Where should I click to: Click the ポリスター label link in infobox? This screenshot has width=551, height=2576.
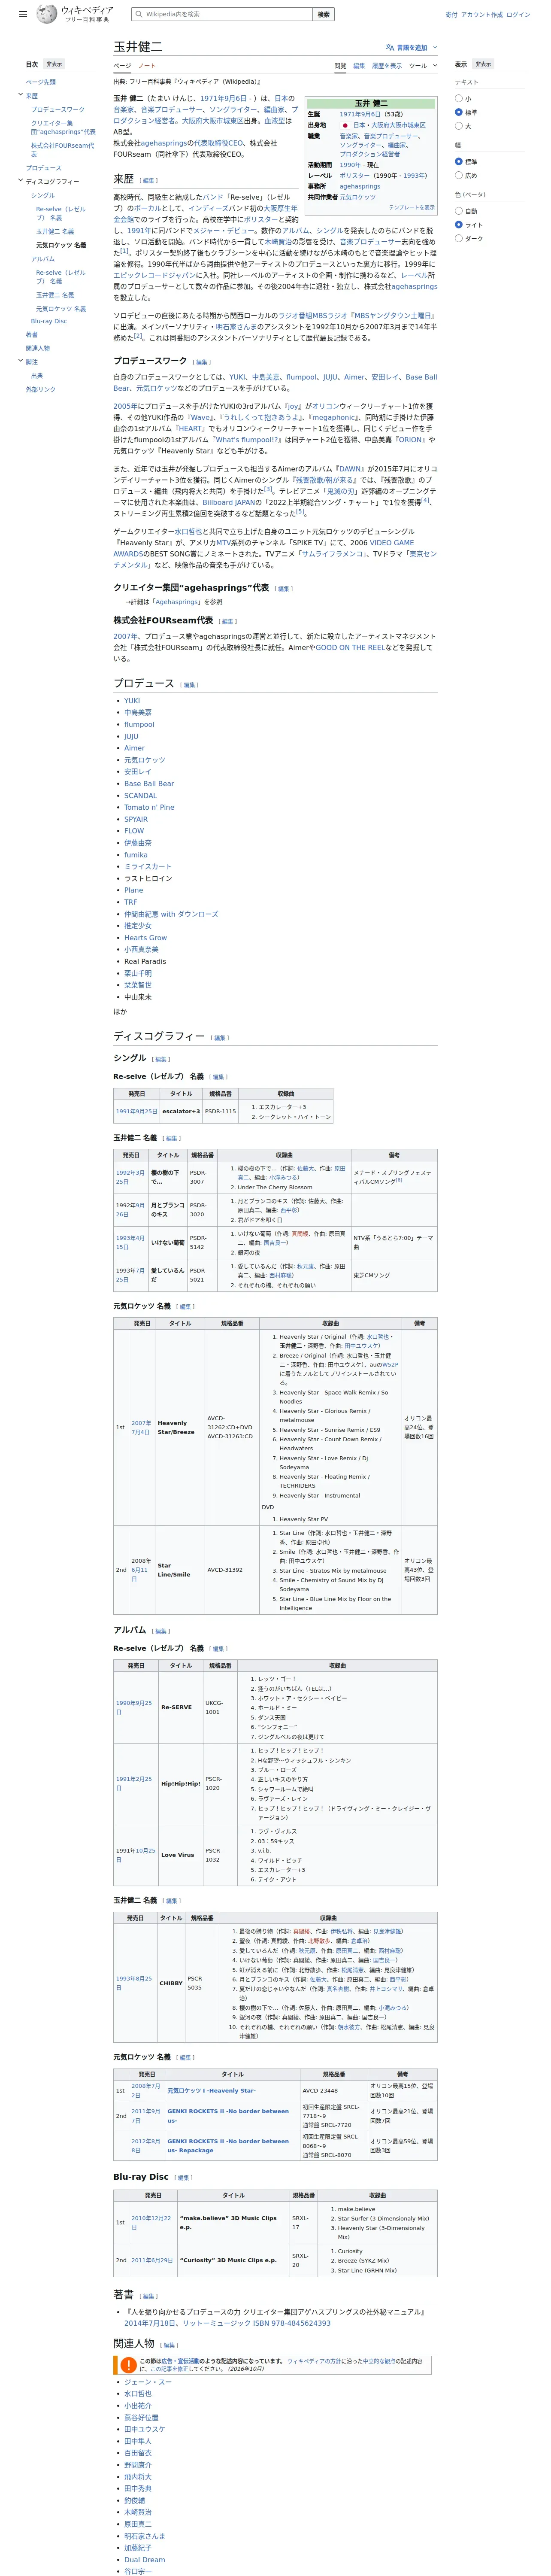coord(355,175)
